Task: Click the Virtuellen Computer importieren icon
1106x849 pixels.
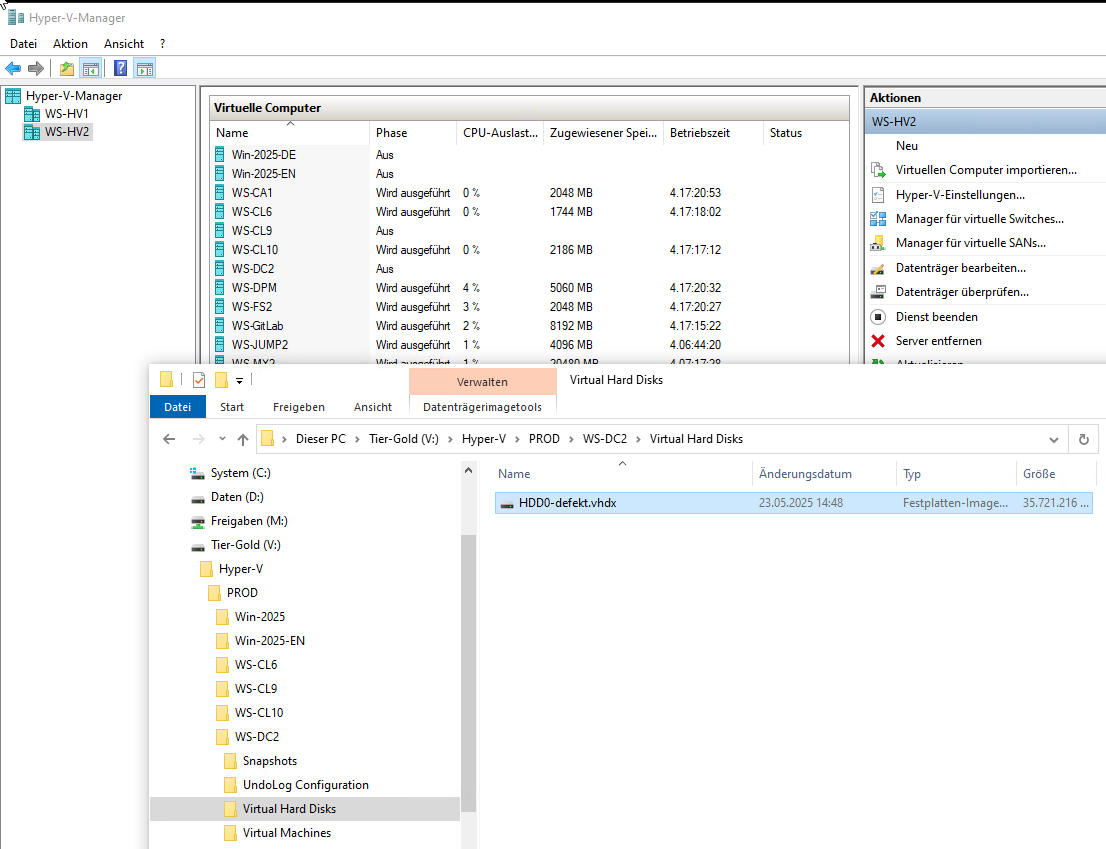Action: coord(878,170)
